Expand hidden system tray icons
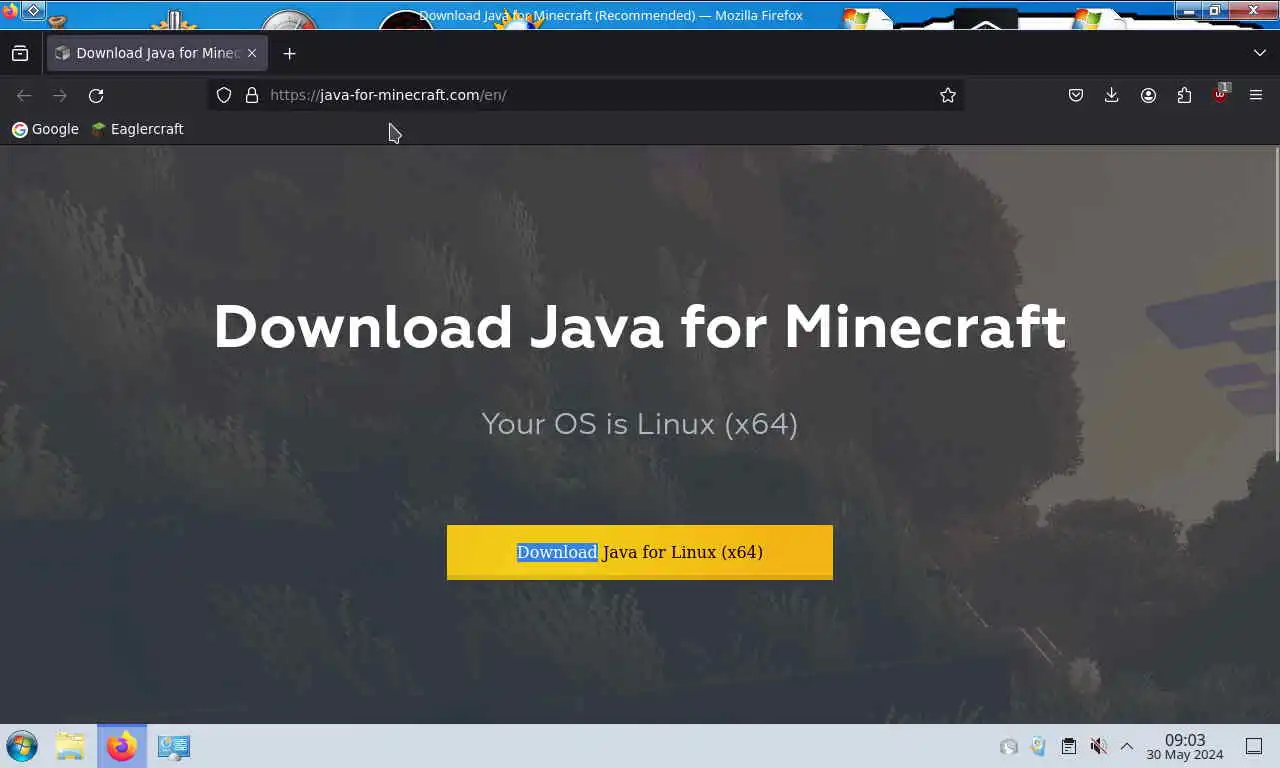 1127,746
